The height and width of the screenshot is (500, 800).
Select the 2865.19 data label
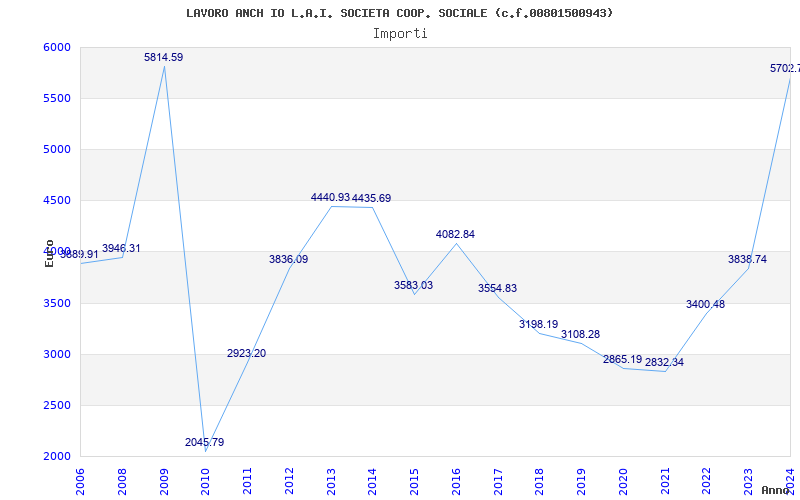[622, 359]
